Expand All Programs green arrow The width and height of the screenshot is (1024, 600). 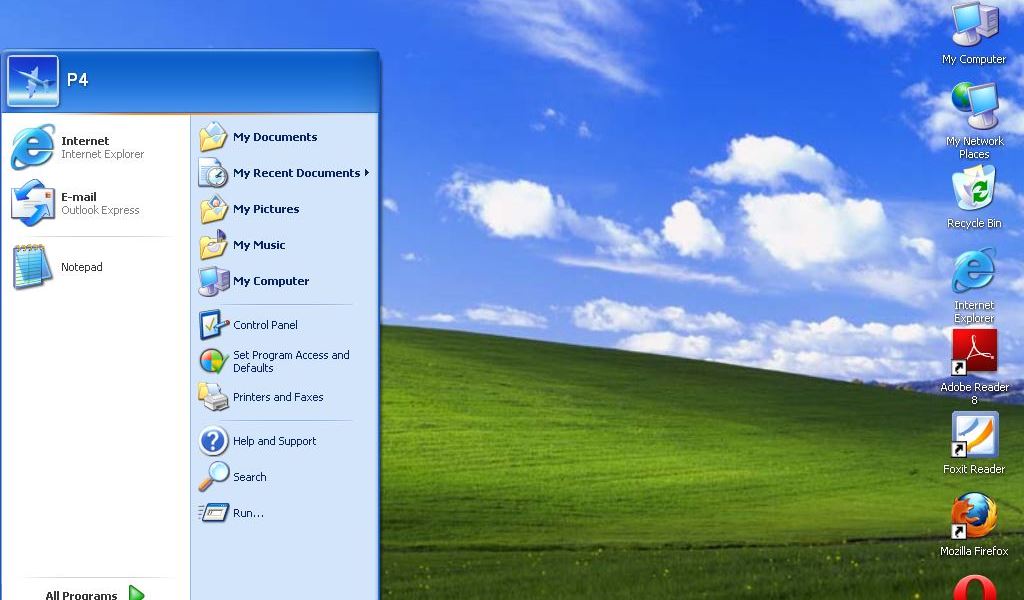coord(136,593)
